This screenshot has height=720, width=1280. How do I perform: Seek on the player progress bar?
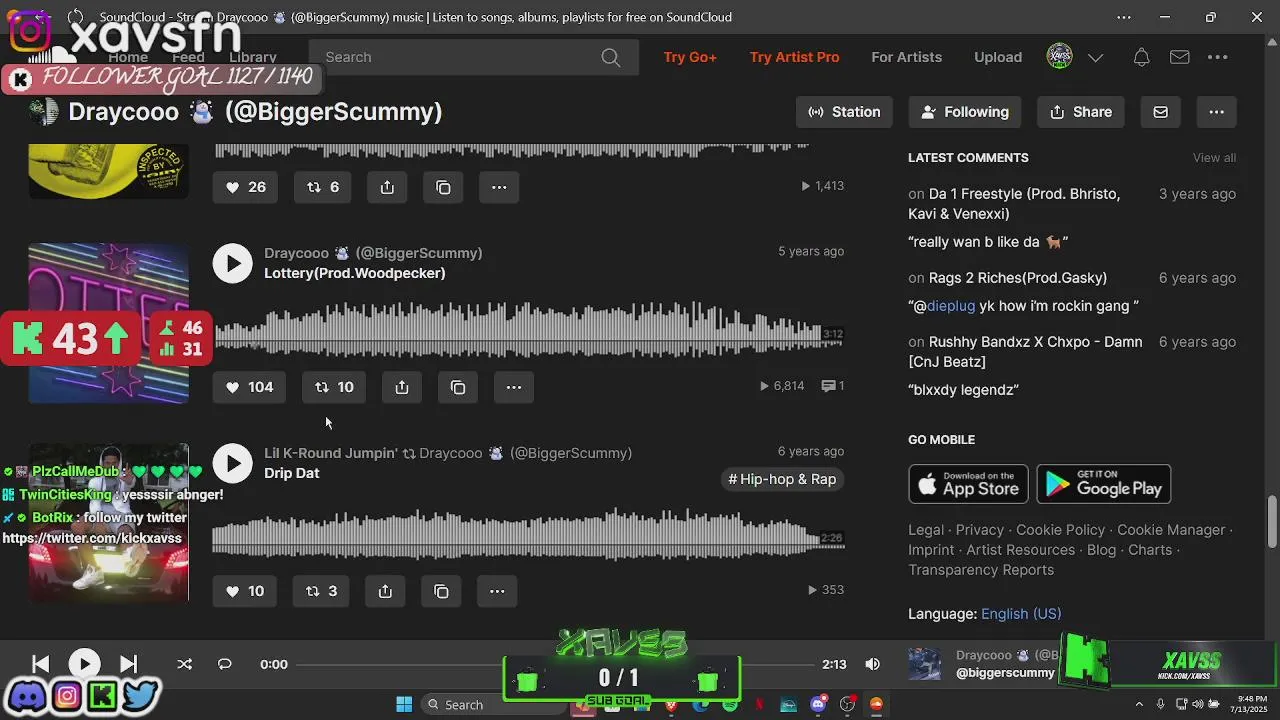pos(555,664)
